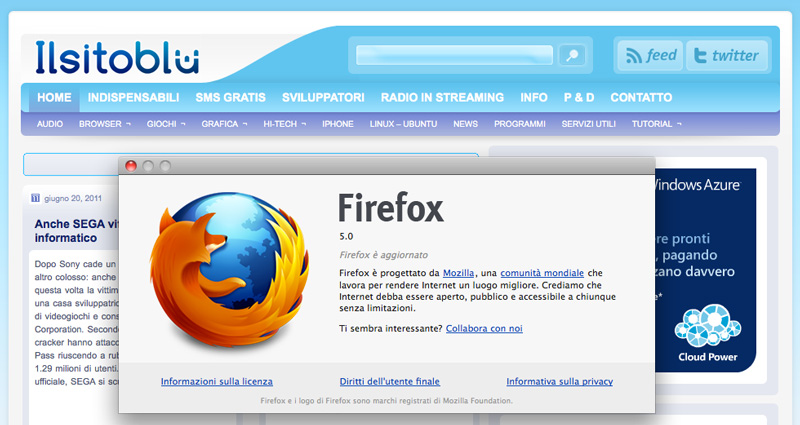Open the Anche SEGA article title

pos(76,231)
